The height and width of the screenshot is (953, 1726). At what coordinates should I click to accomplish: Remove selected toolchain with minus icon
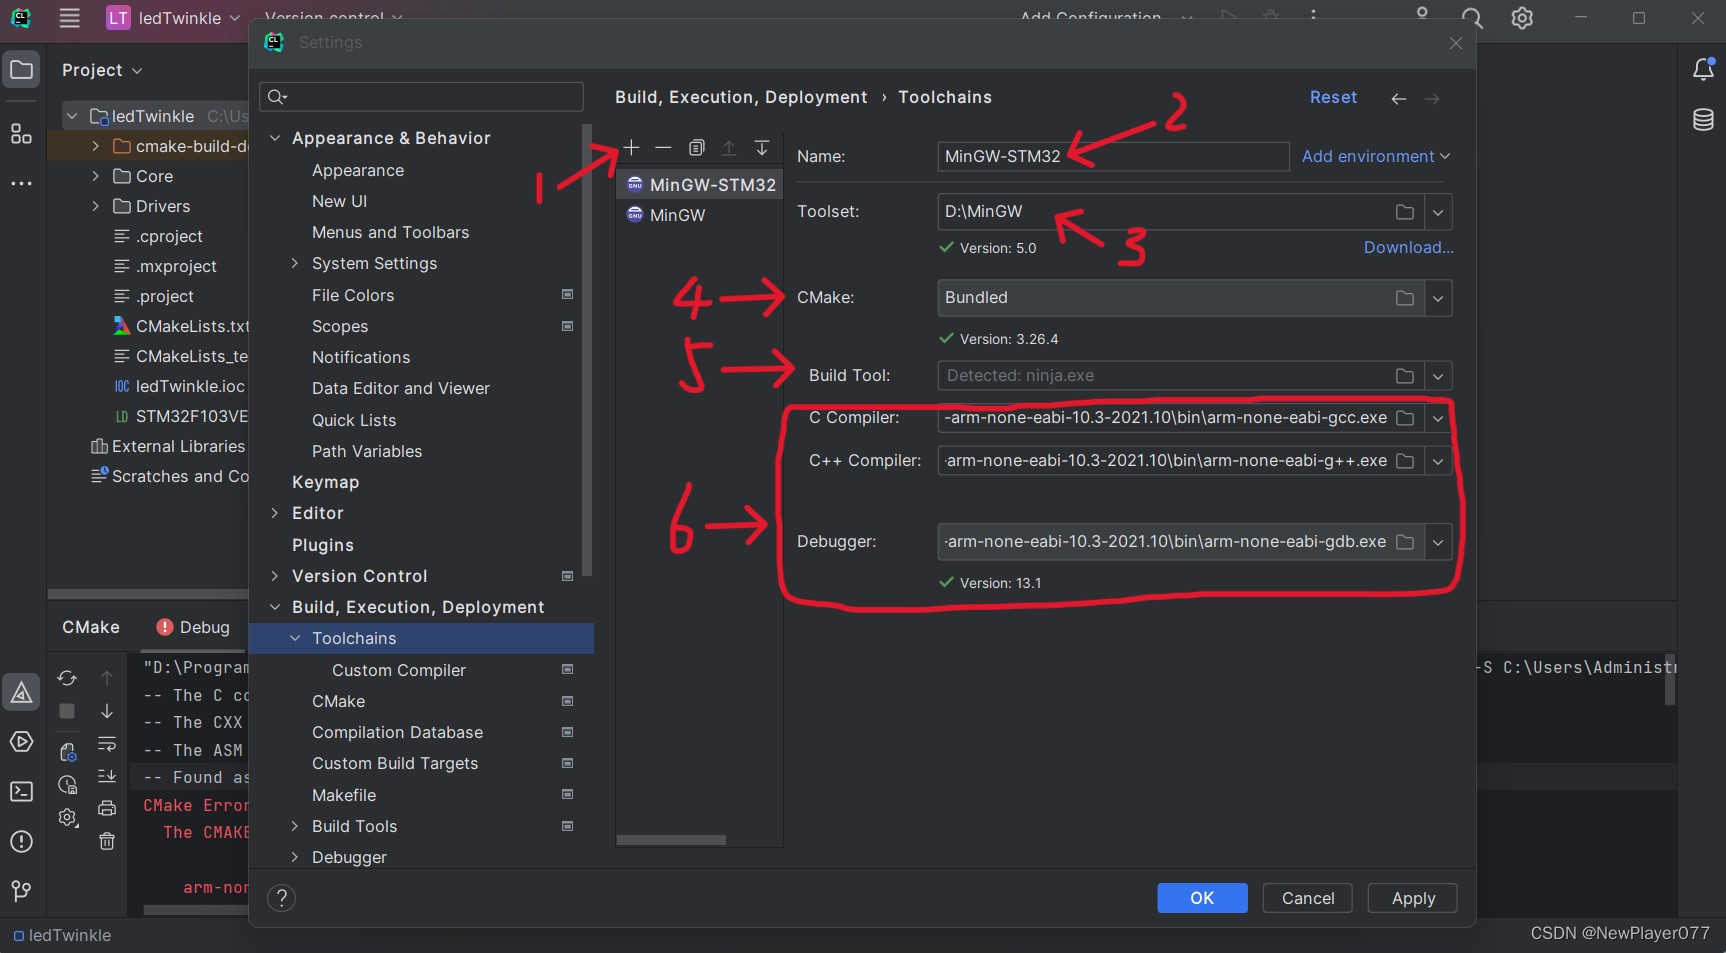click(663, 148)
